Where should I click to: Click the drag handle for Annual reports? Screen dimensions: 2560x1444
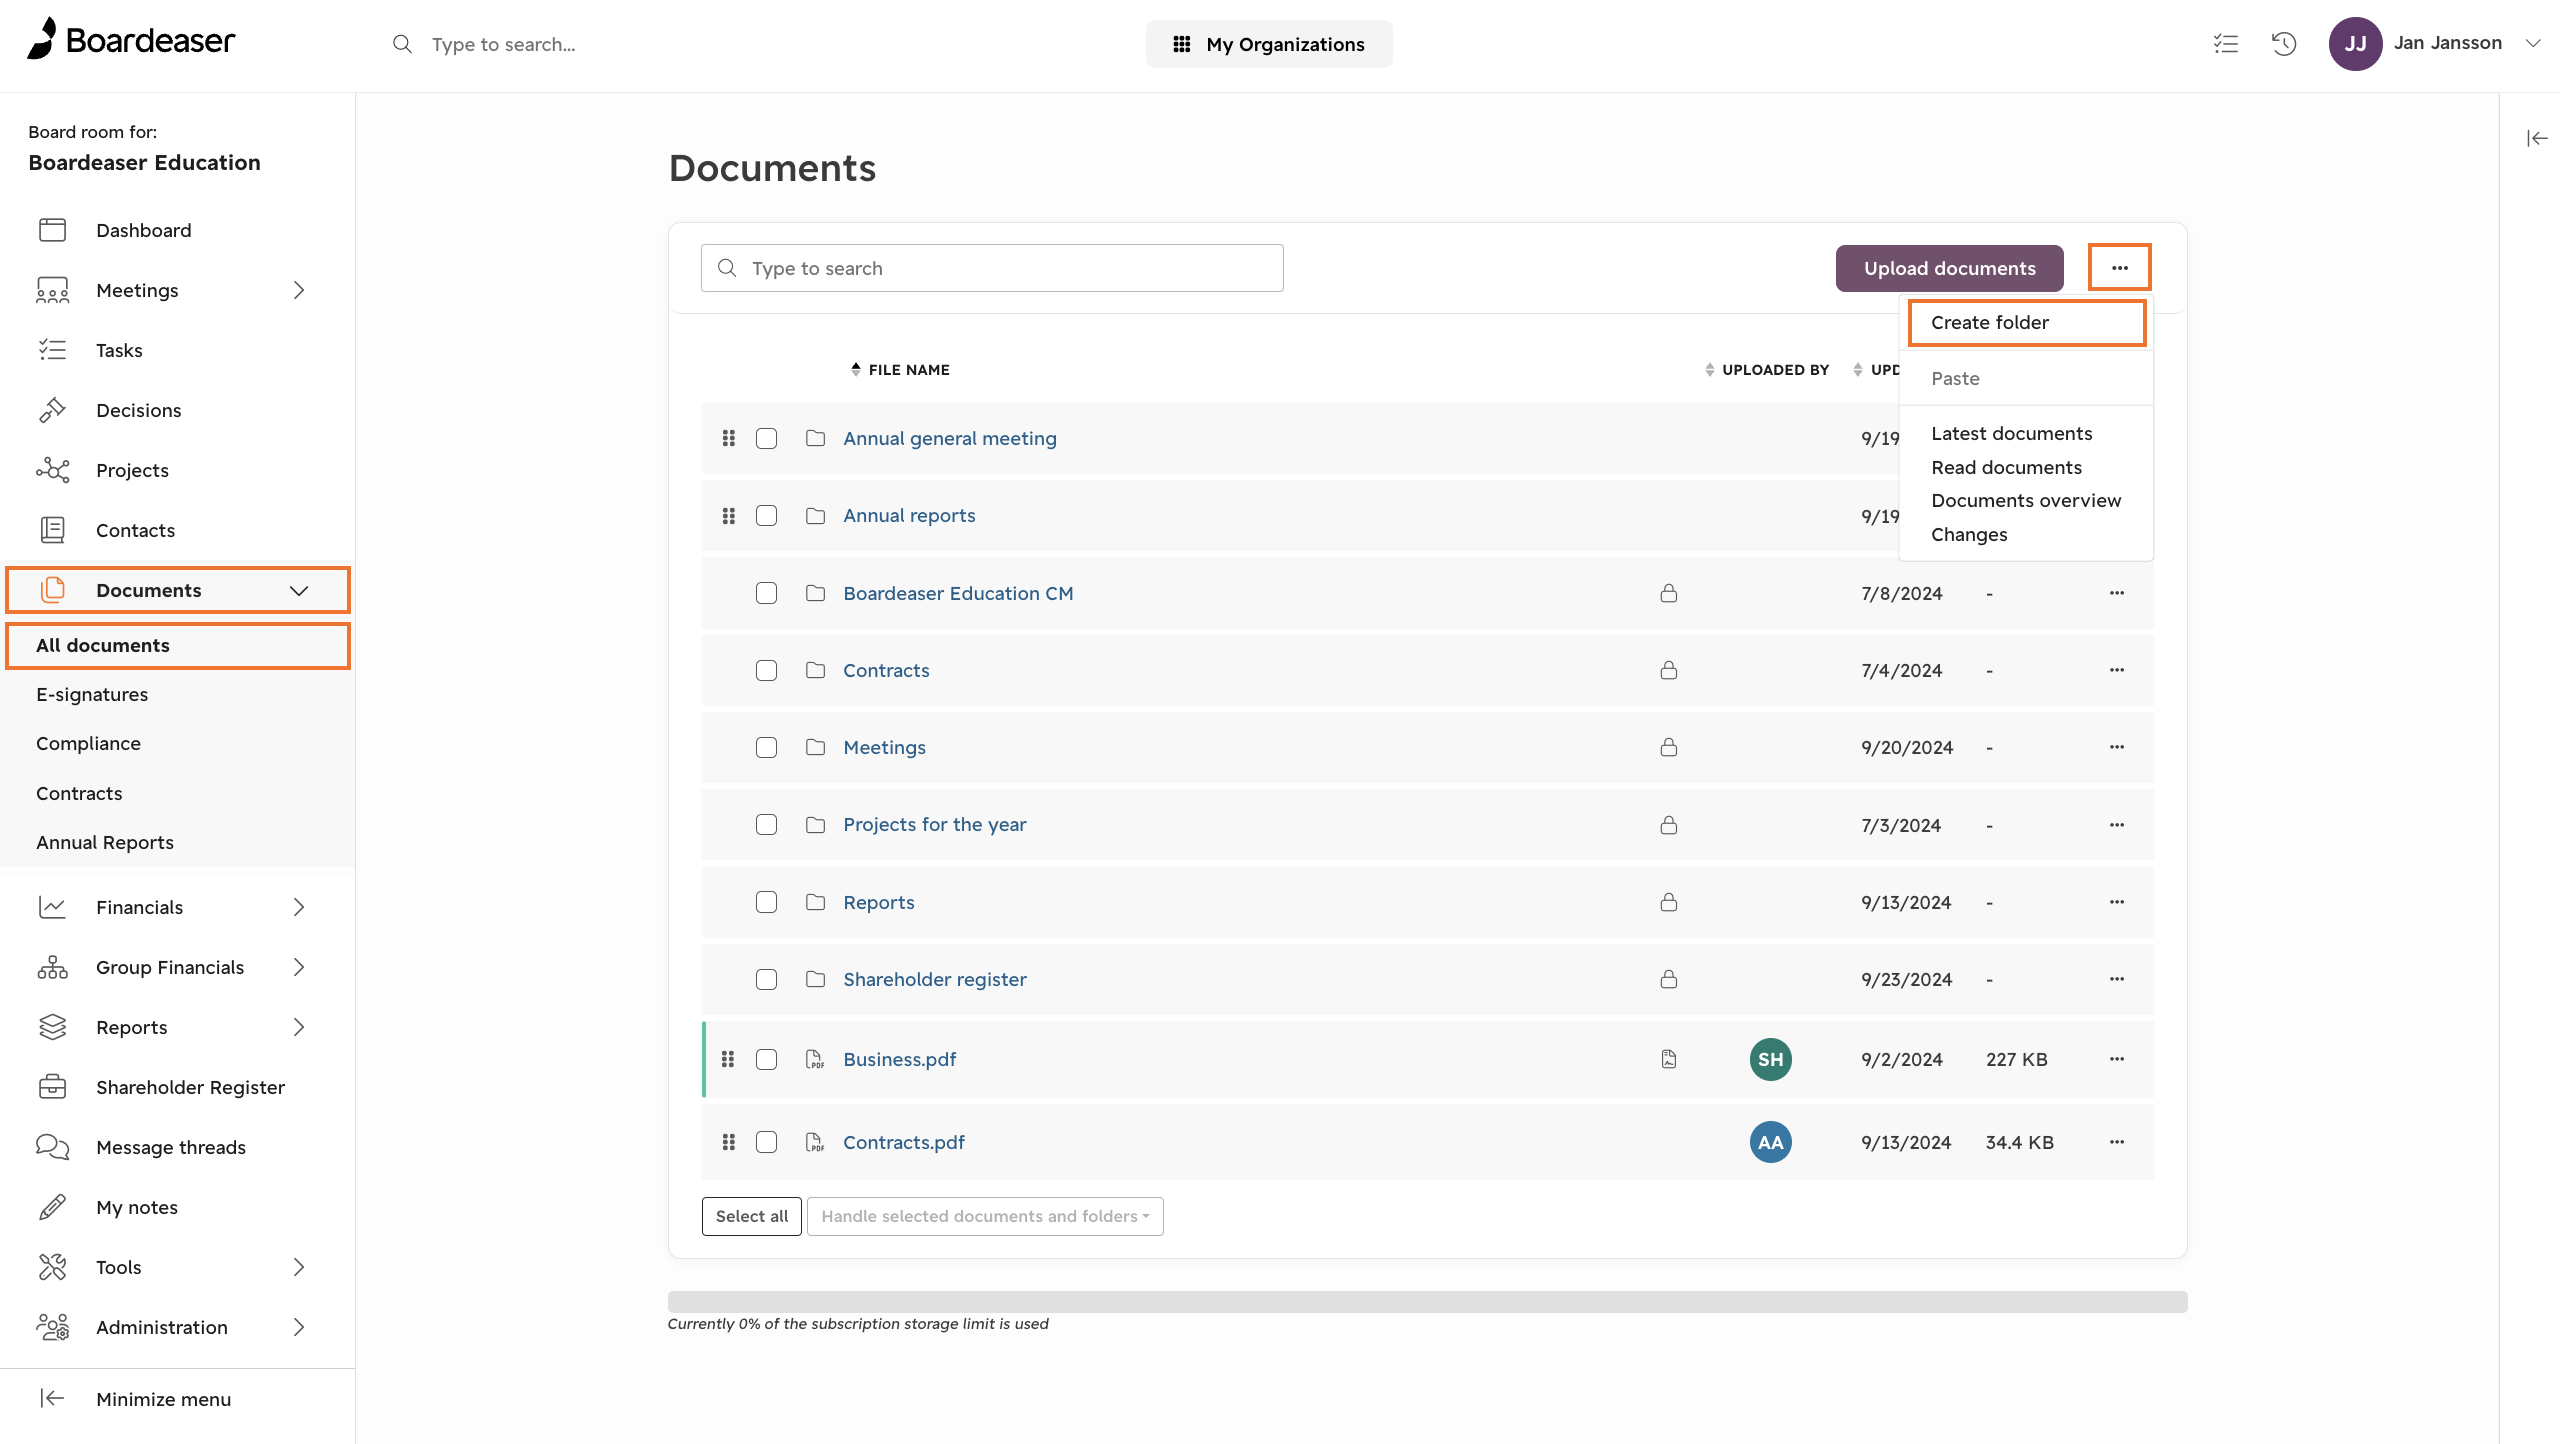pos(729,515)
